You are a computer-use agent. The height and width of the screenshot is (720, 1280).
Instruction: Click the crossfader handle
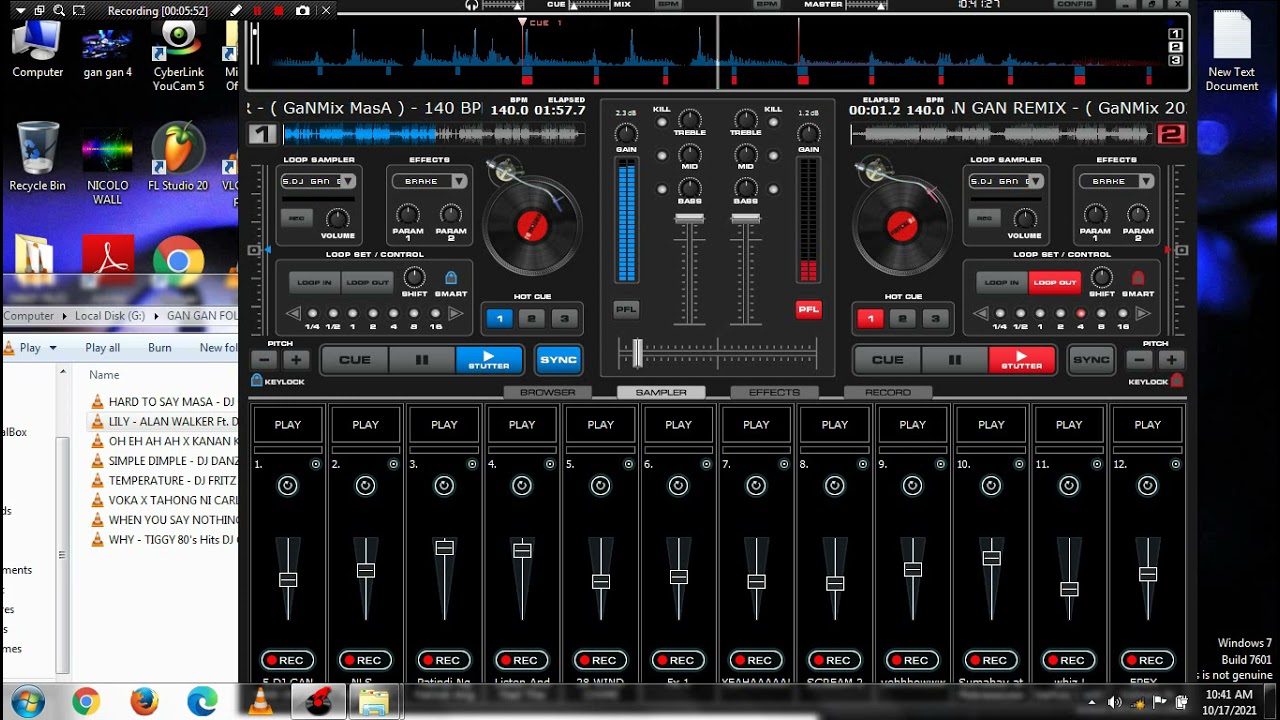click(x=637, y=353)
